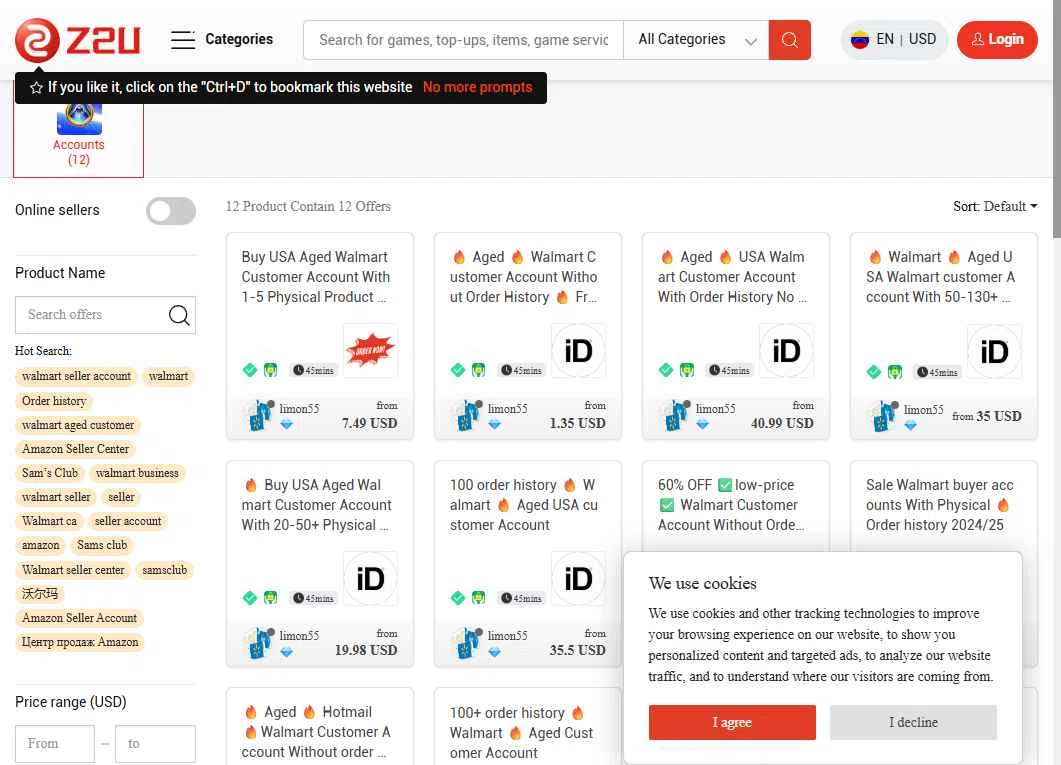Click green verified diamond on 7.49 USD offer
Screen dimensions: 1061x765
(x=250, y=370)
